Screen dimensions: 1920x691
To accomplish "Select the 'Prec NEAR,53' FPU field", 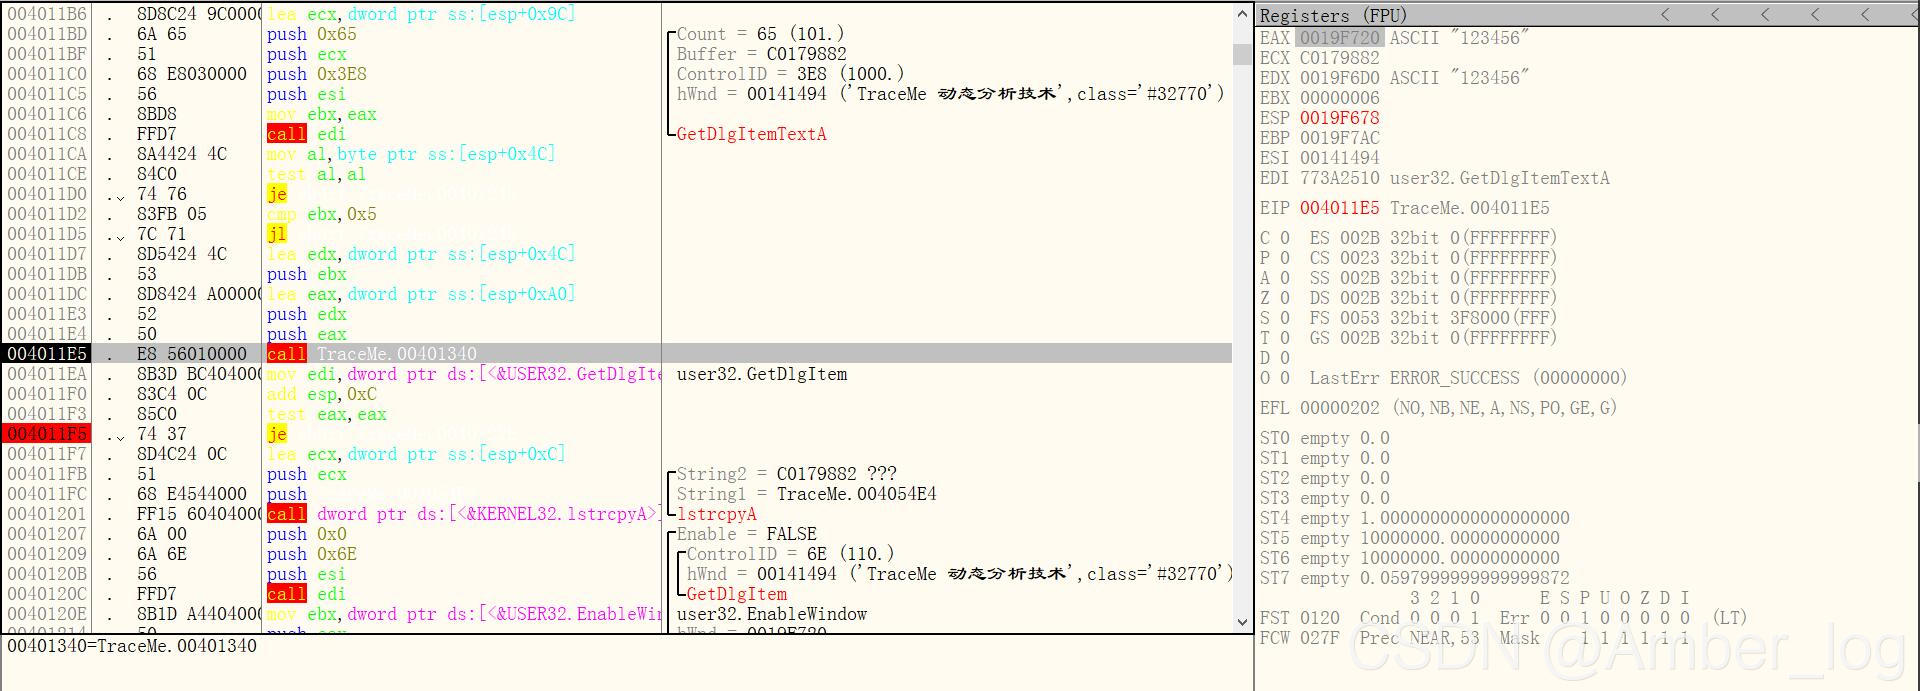I will [x=1419, y=638].
